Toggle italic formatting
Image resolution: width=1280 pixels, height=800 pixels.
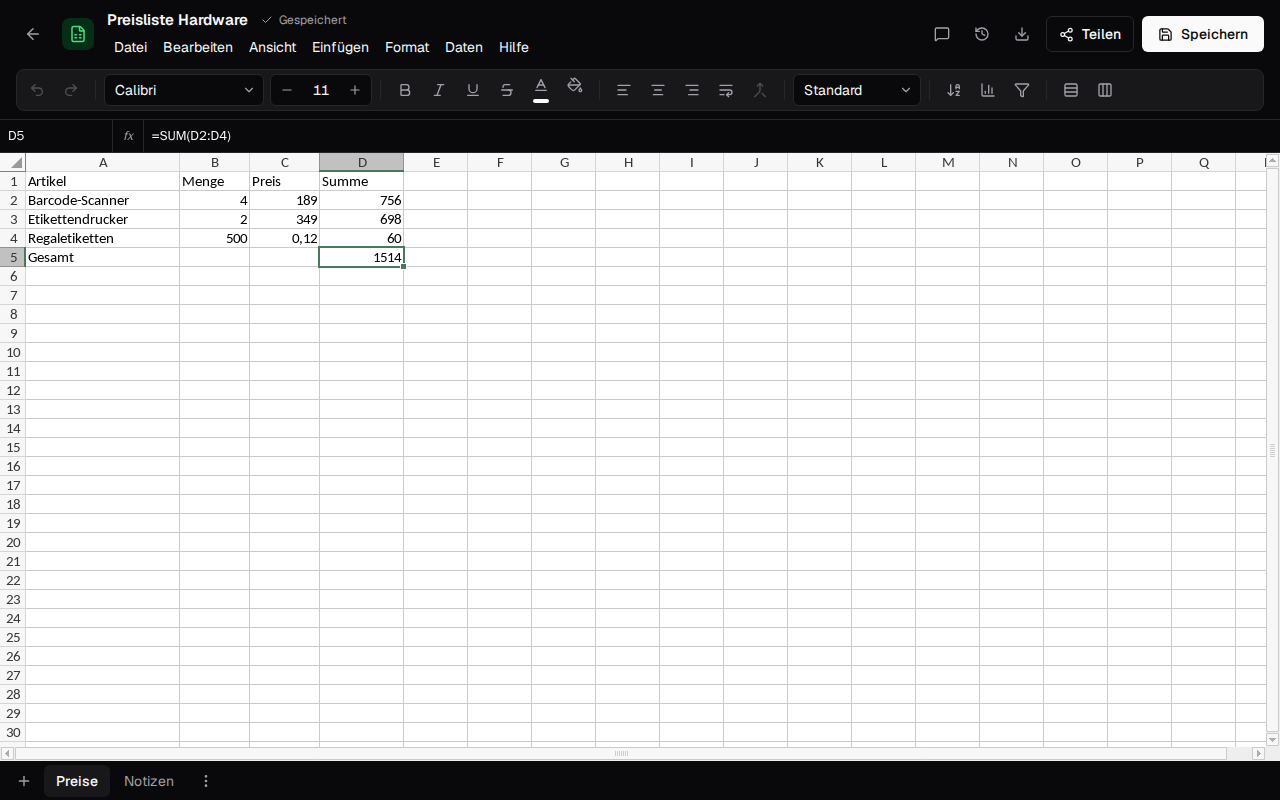tap(439, 90)
